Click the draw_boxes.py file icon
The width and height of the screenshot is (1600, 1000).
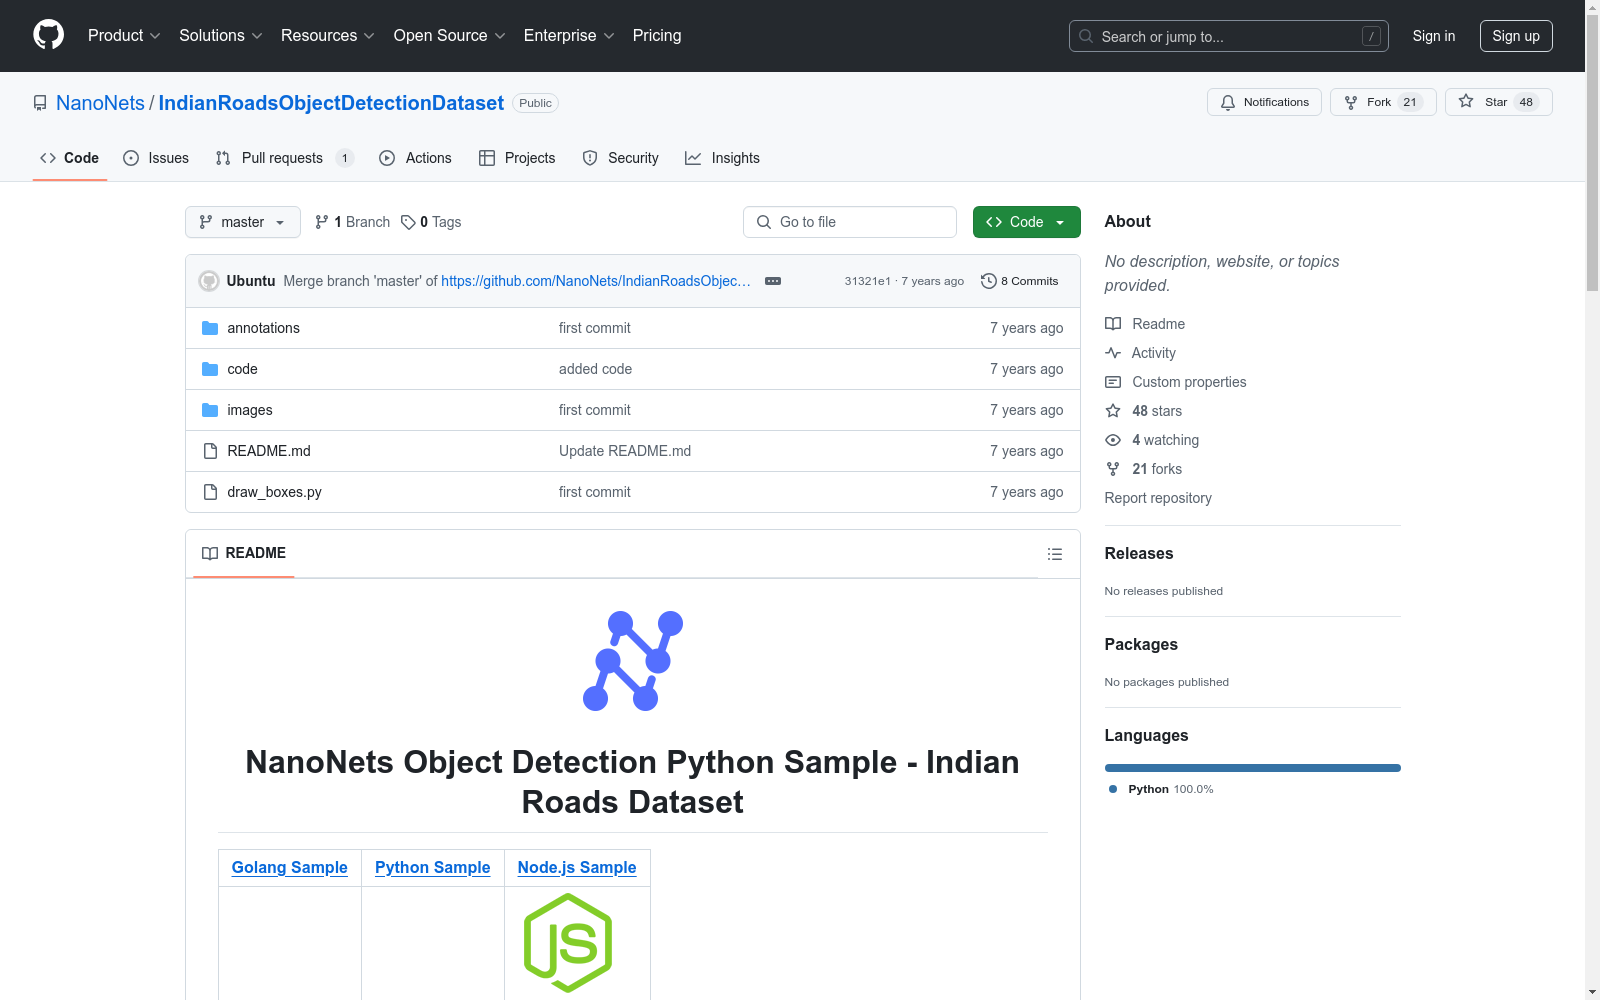click(210, 492)
